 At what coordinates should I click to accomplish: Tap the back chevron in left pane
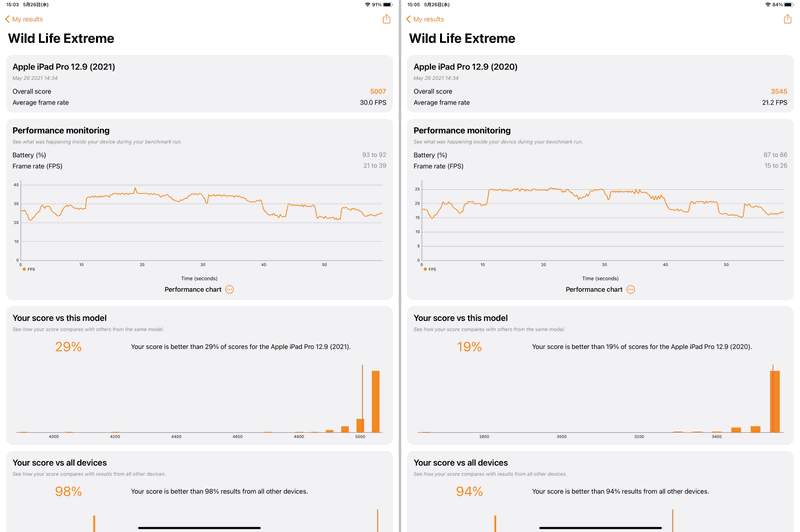7,19
